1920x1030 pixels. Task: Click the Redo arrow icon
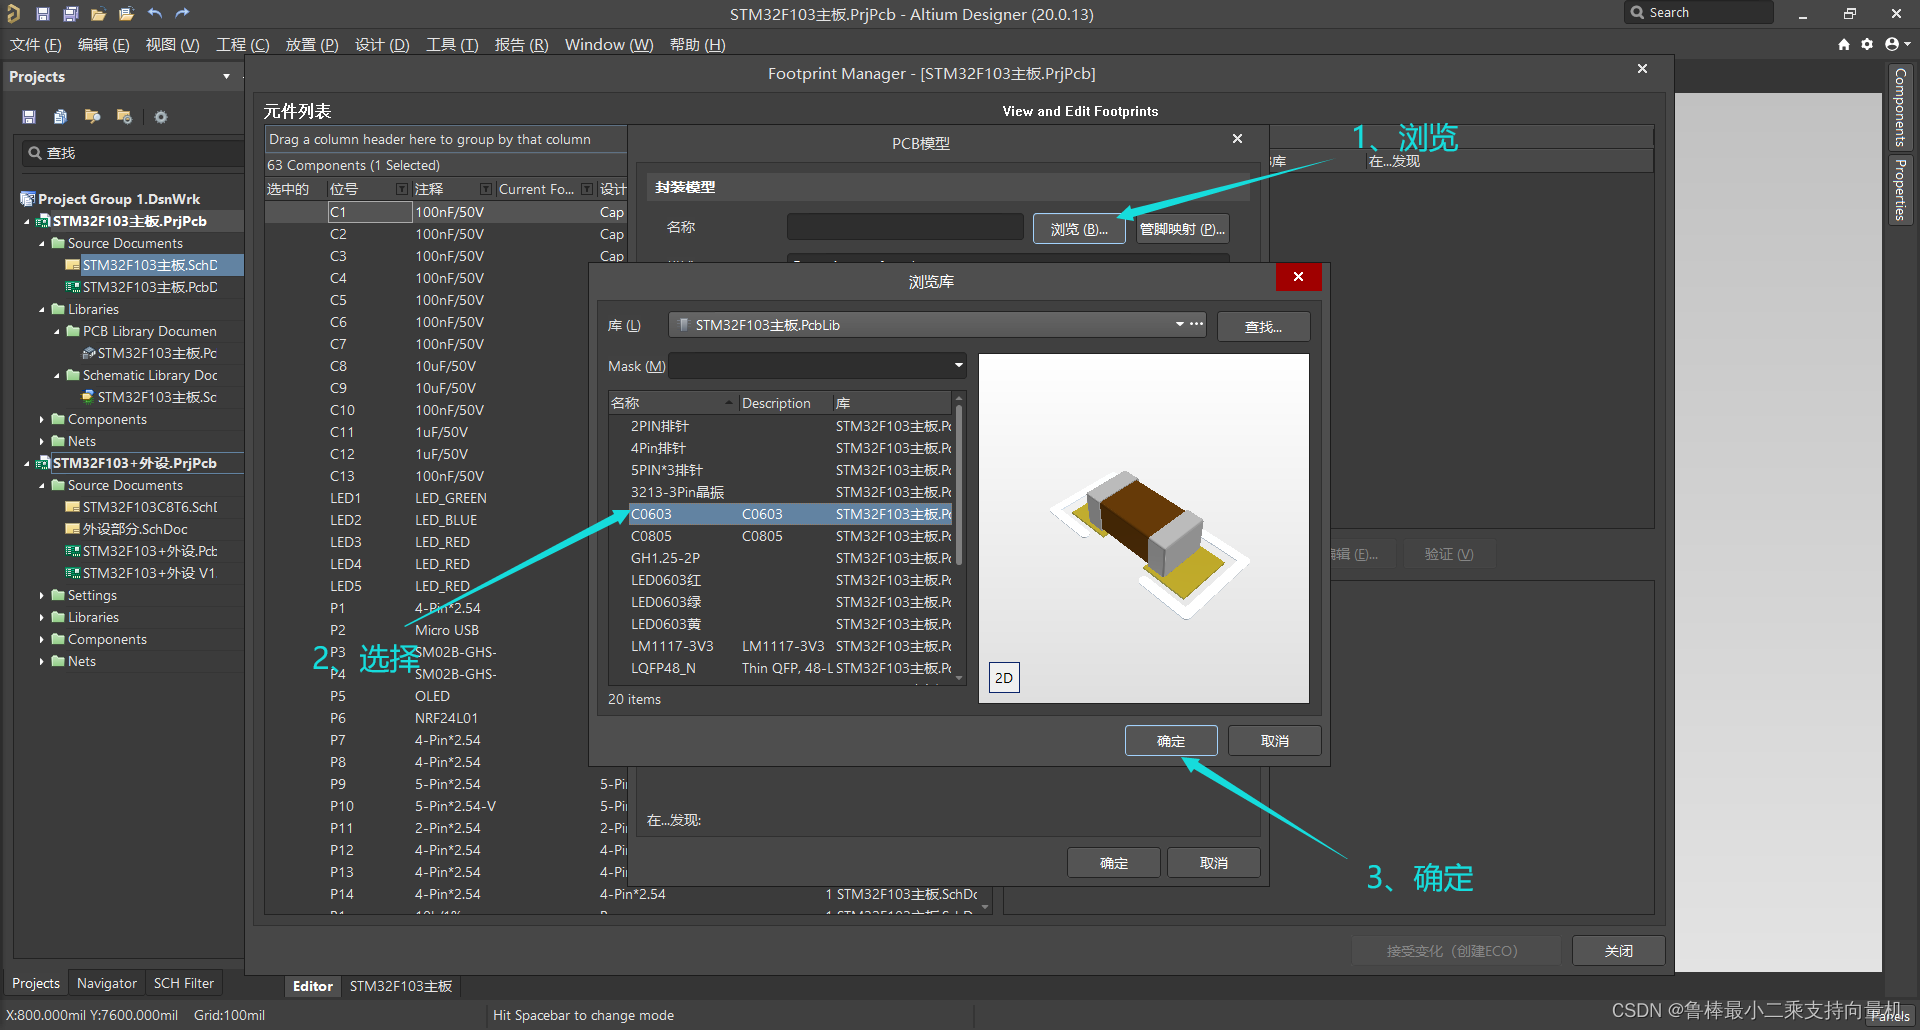coord(182,14)
